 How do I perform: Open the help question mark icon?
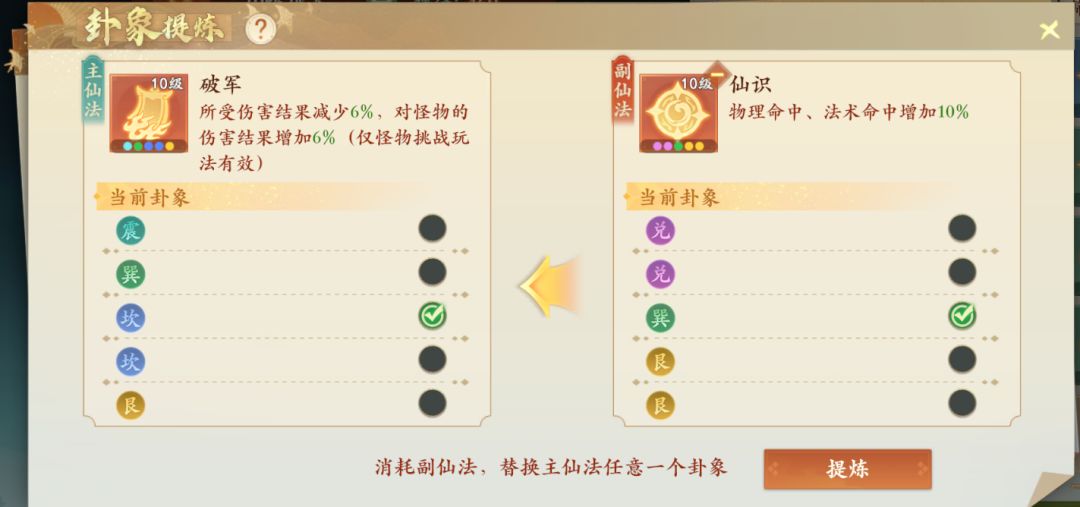point(260,28)
